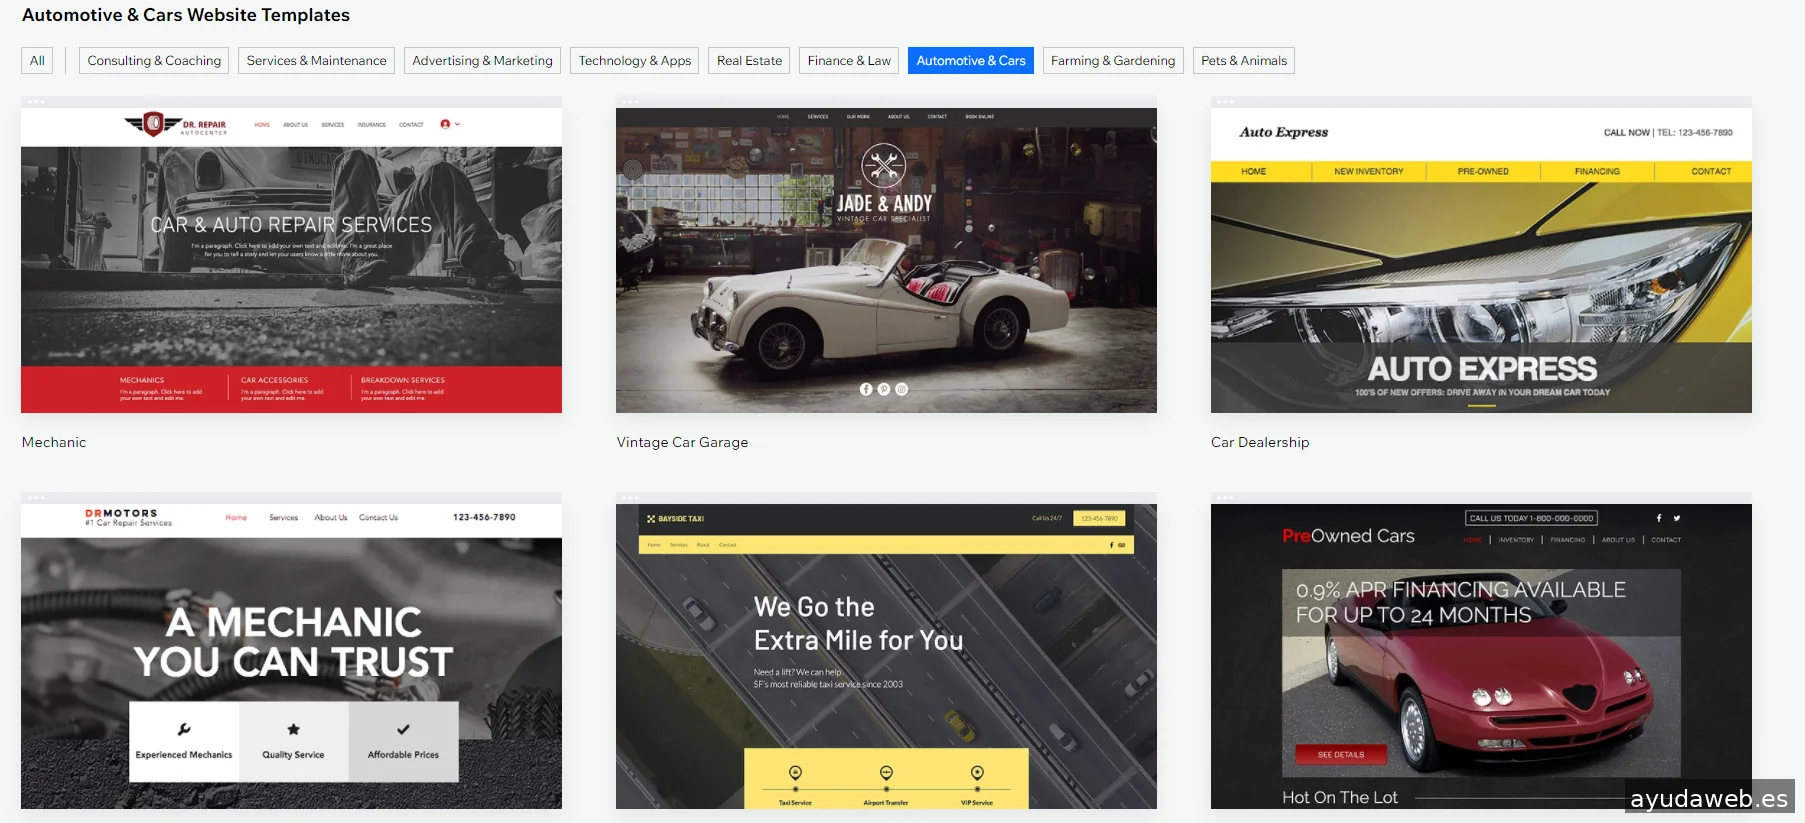Switch to Consulting & Coaching category

(154, 61)
